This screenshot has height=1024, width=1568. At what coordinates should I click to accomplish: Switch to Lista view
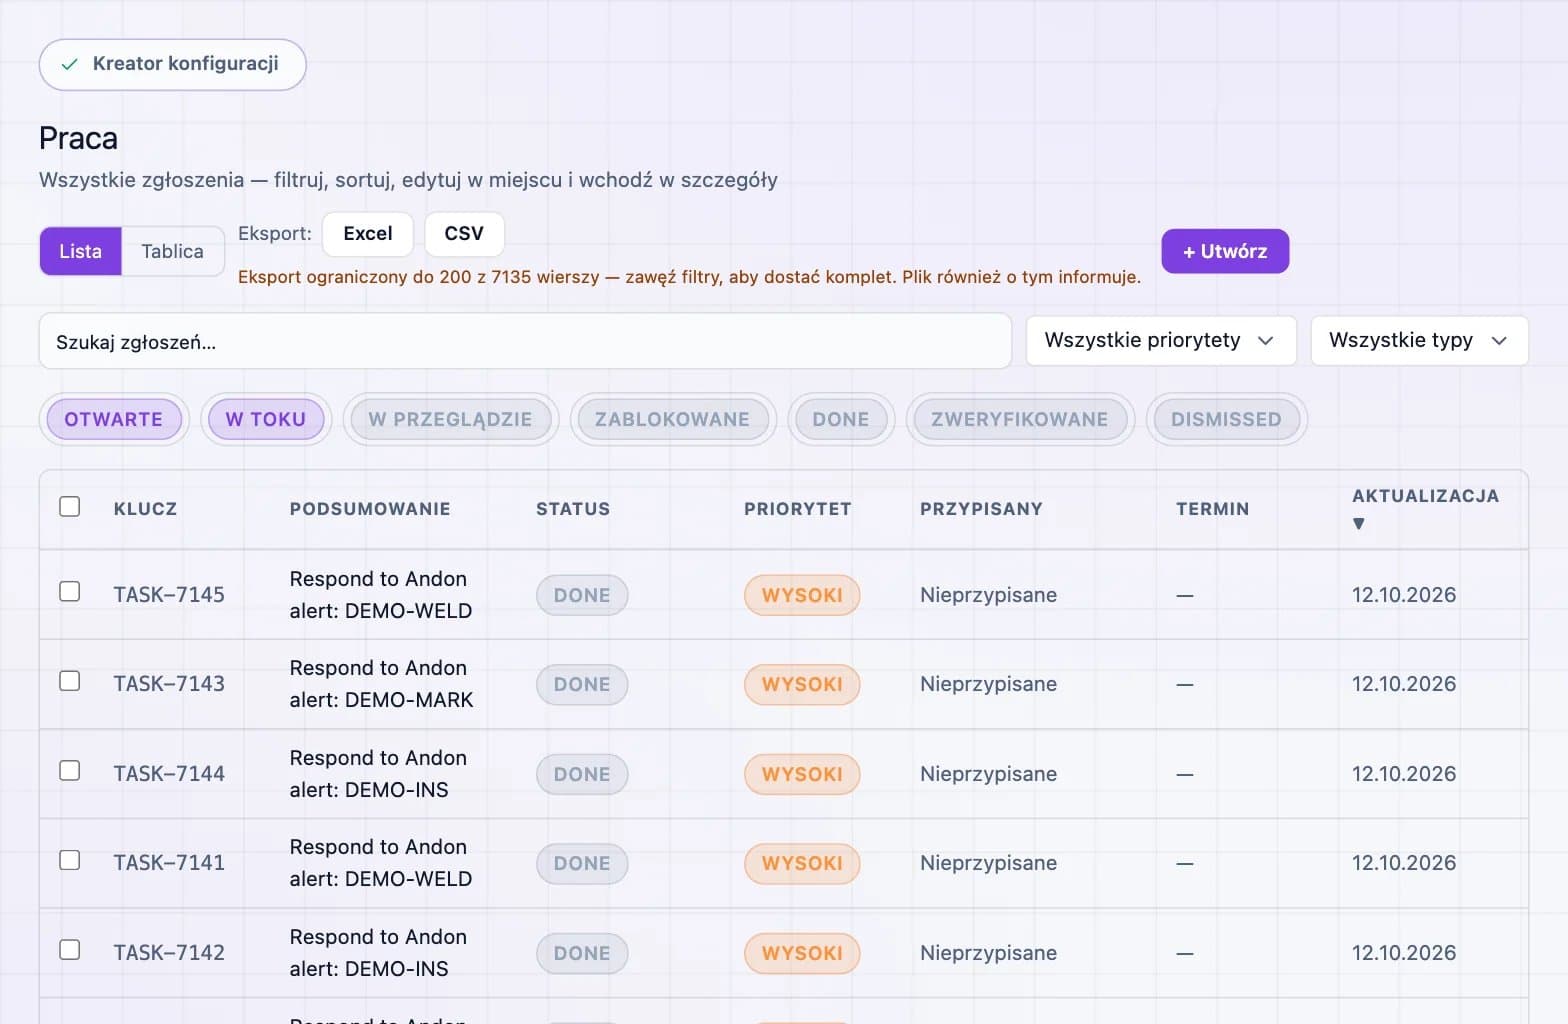[80, 251]
